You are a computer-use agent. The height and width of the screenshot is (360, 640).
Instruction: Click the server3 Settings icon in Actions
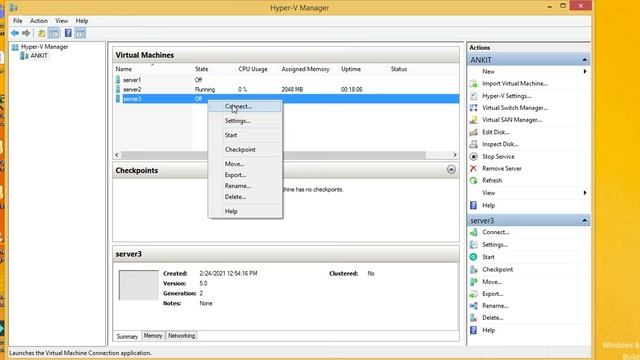(473, 244)
